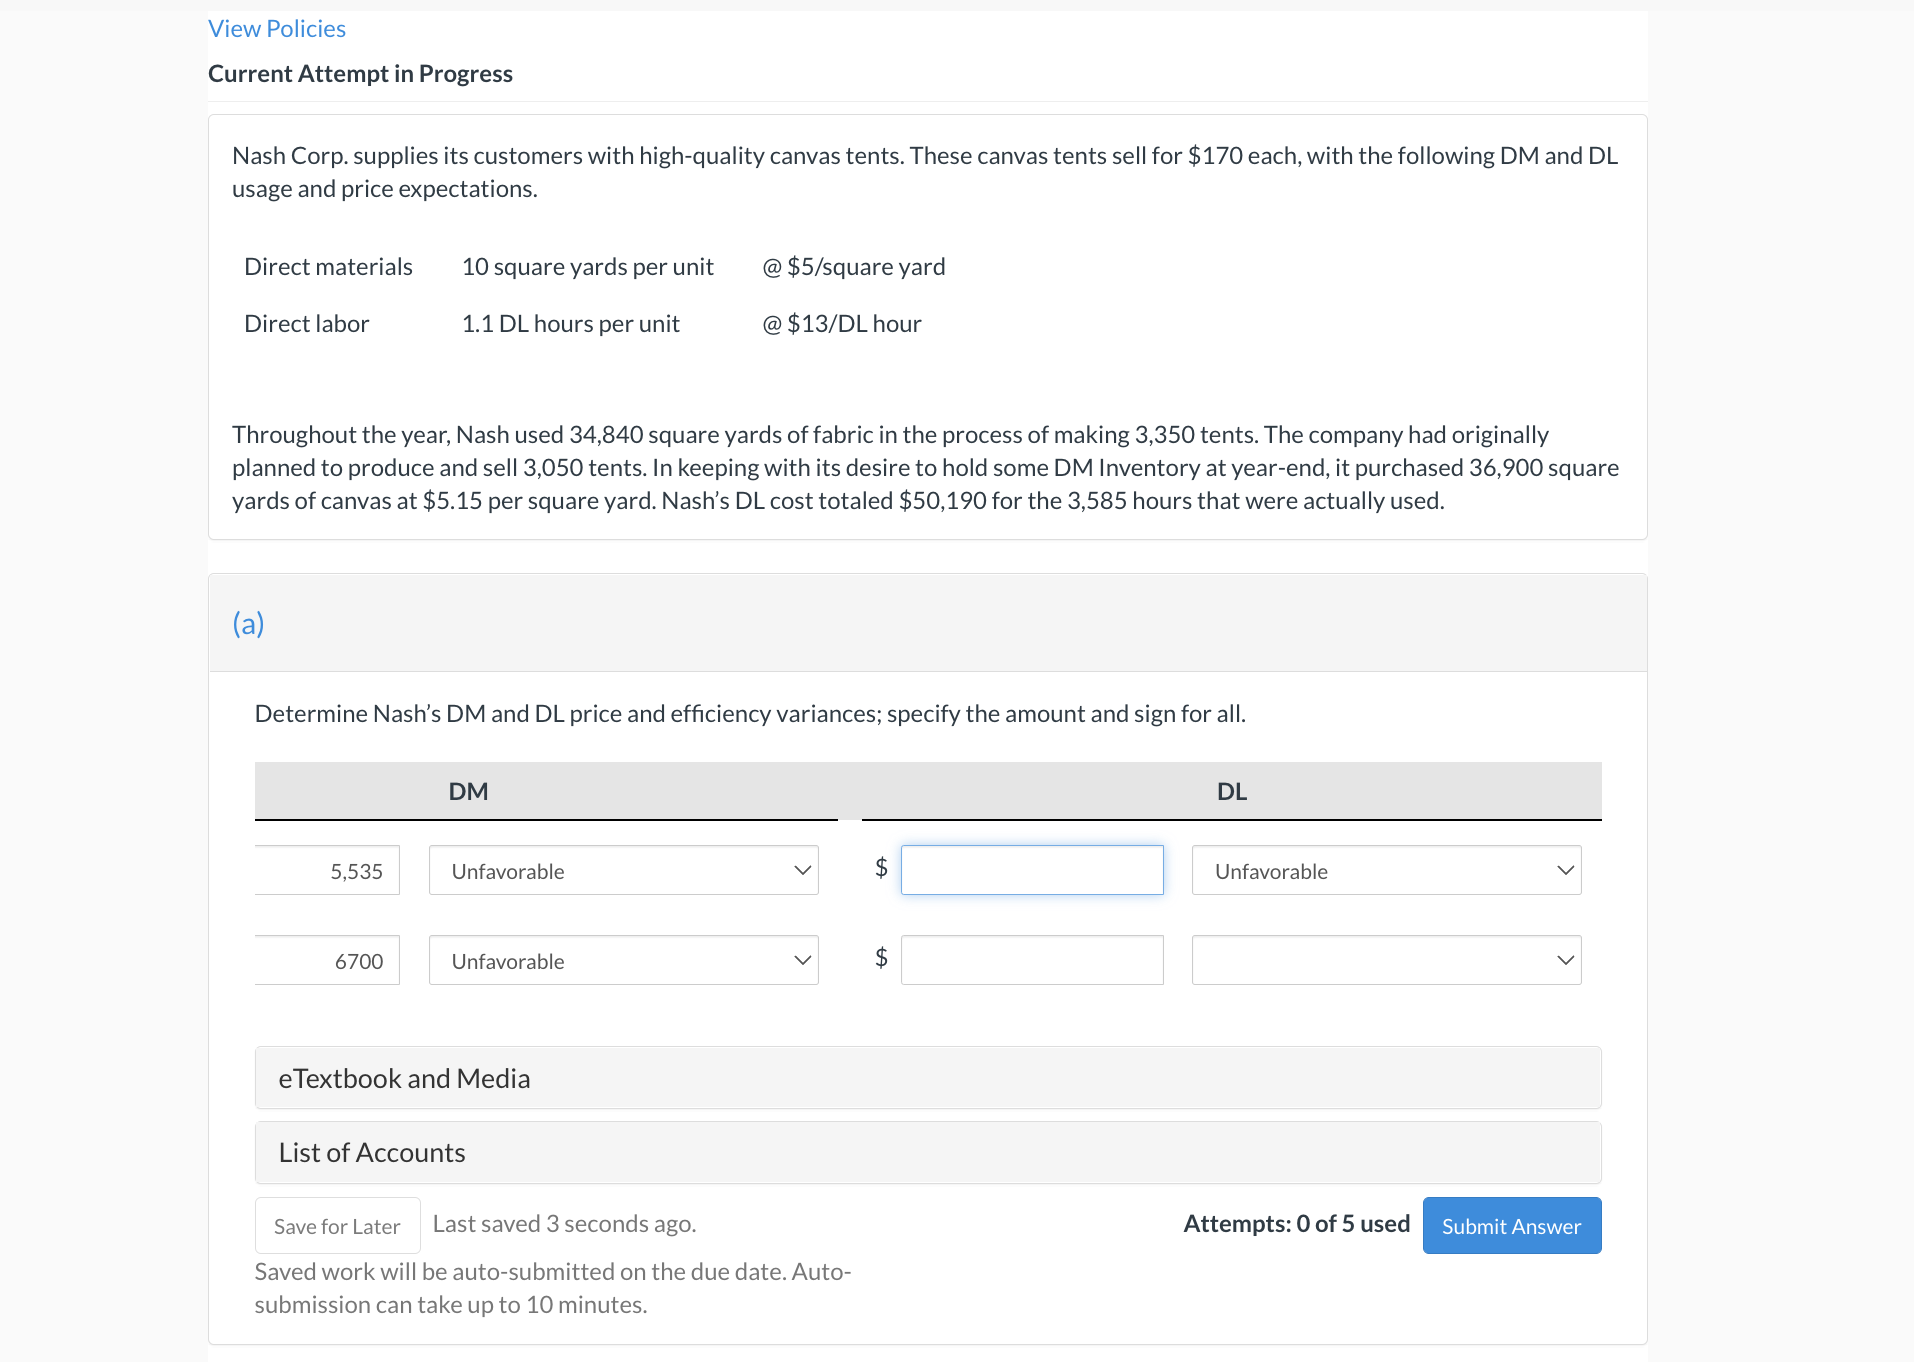This screenshot has height=1362, width=1914.
Task: Click the highlighted DL price variance input
Action: (1032, 870)
